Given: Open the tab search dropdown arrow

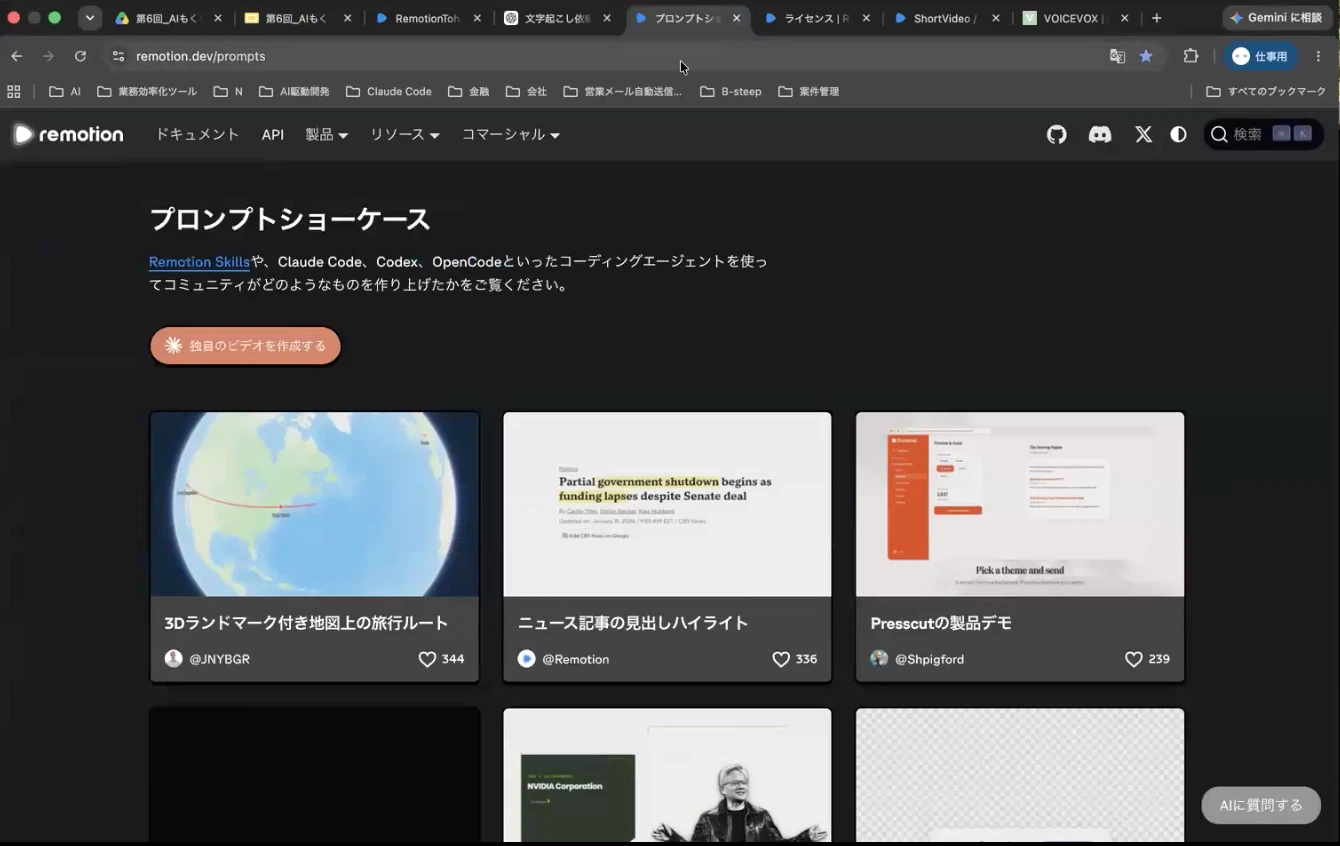Looking at the screenshot, I should click(x=90, y=18).
